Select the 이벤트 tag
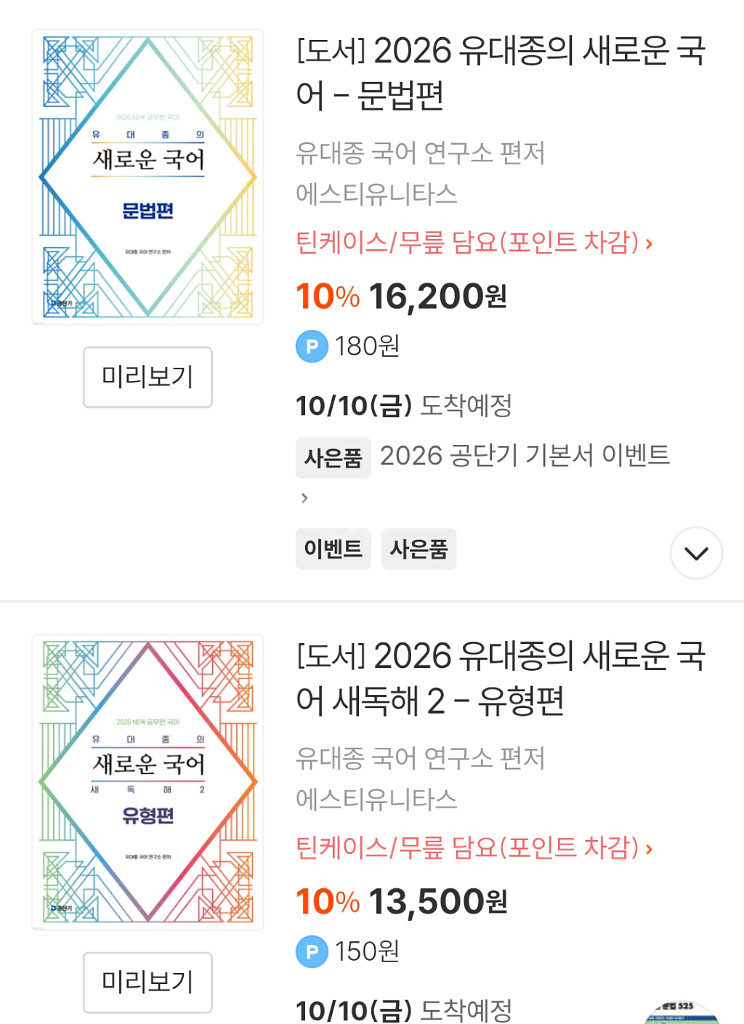 [x=333, y=549]
